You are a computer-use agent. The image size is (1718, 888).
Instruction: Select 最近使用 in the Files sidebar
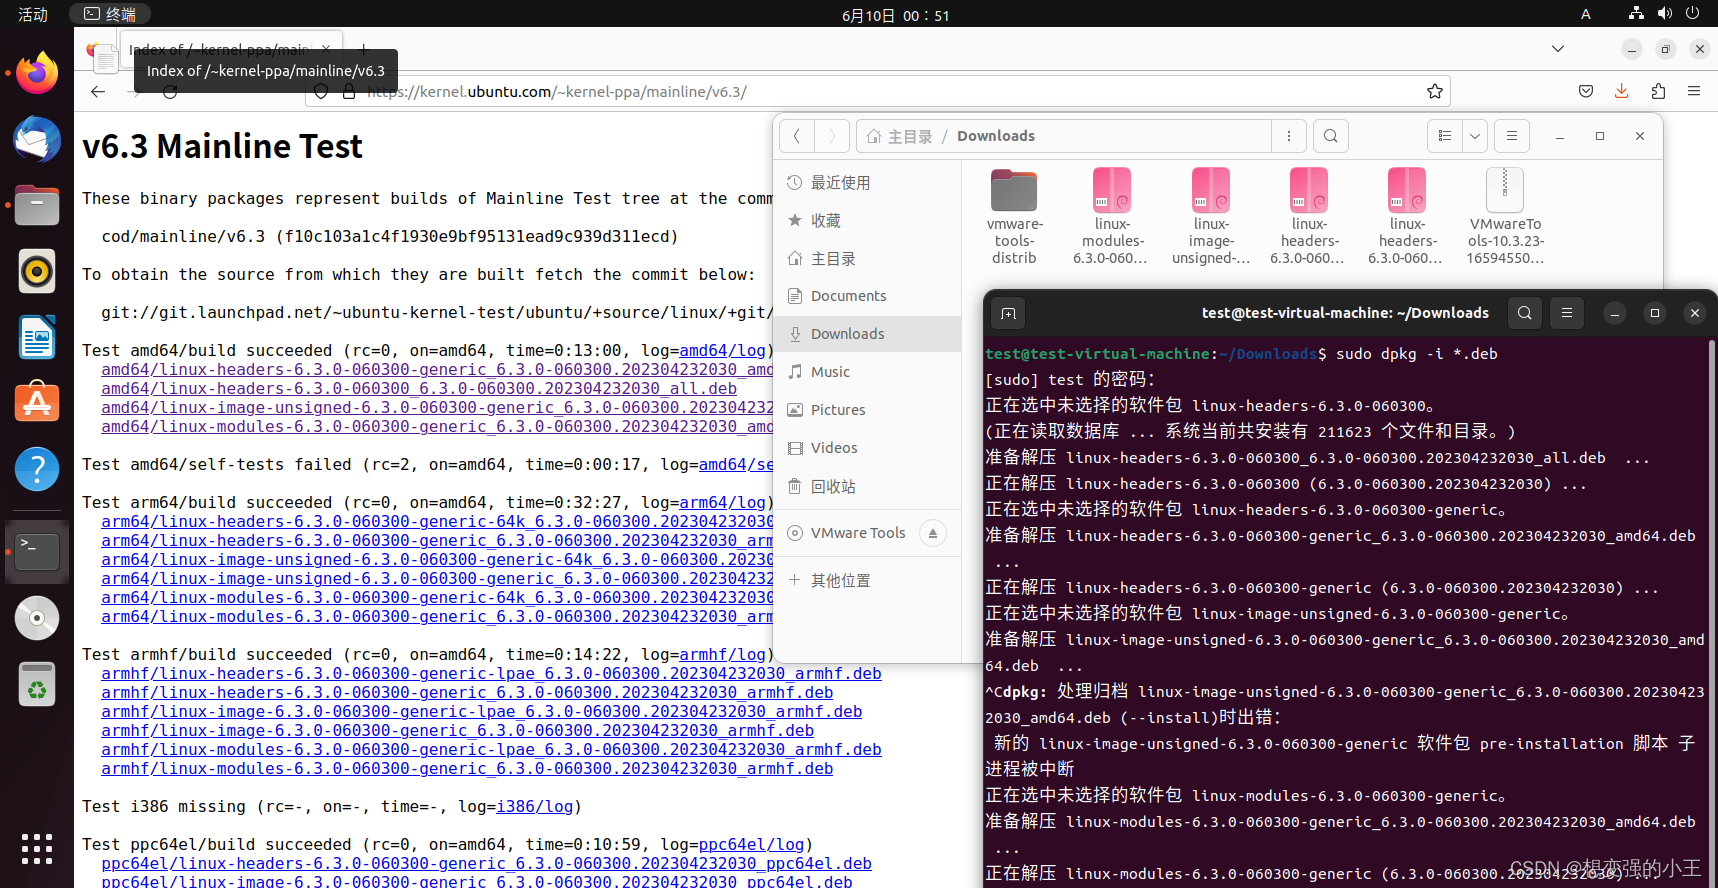[867, 182]
